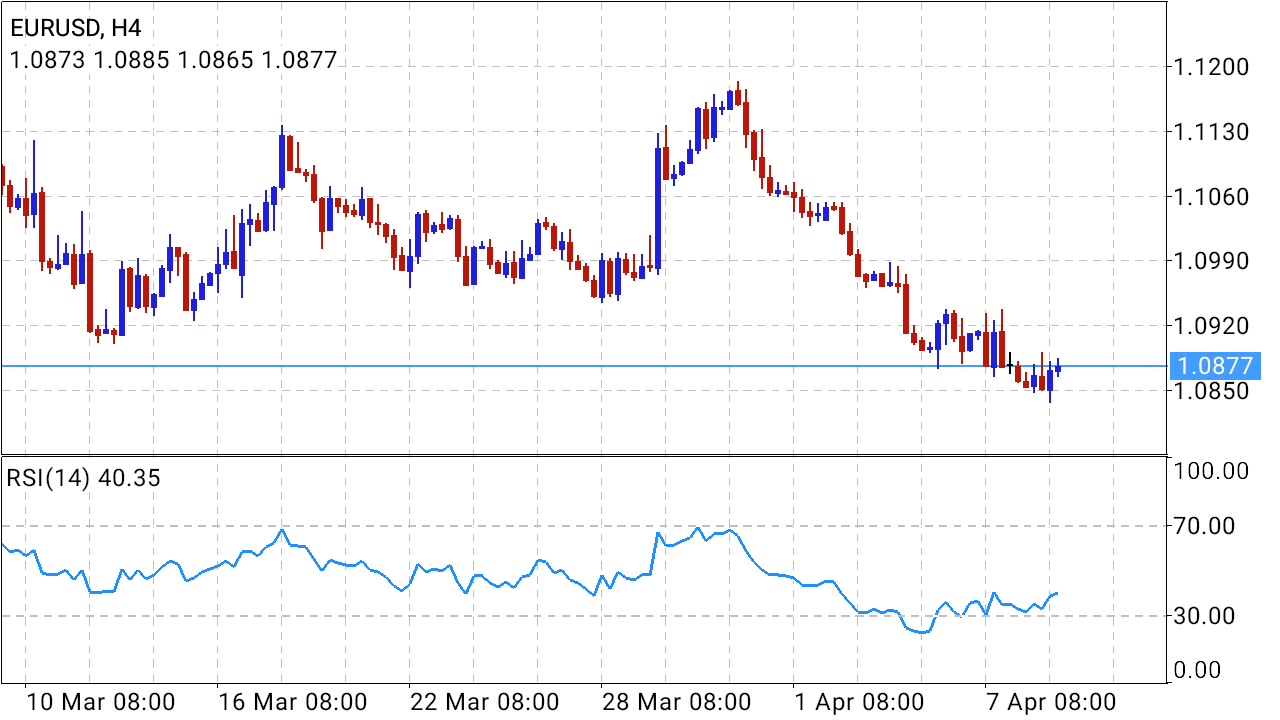
Task: Select the OHLC values line under the title
Action: (173, 60)
